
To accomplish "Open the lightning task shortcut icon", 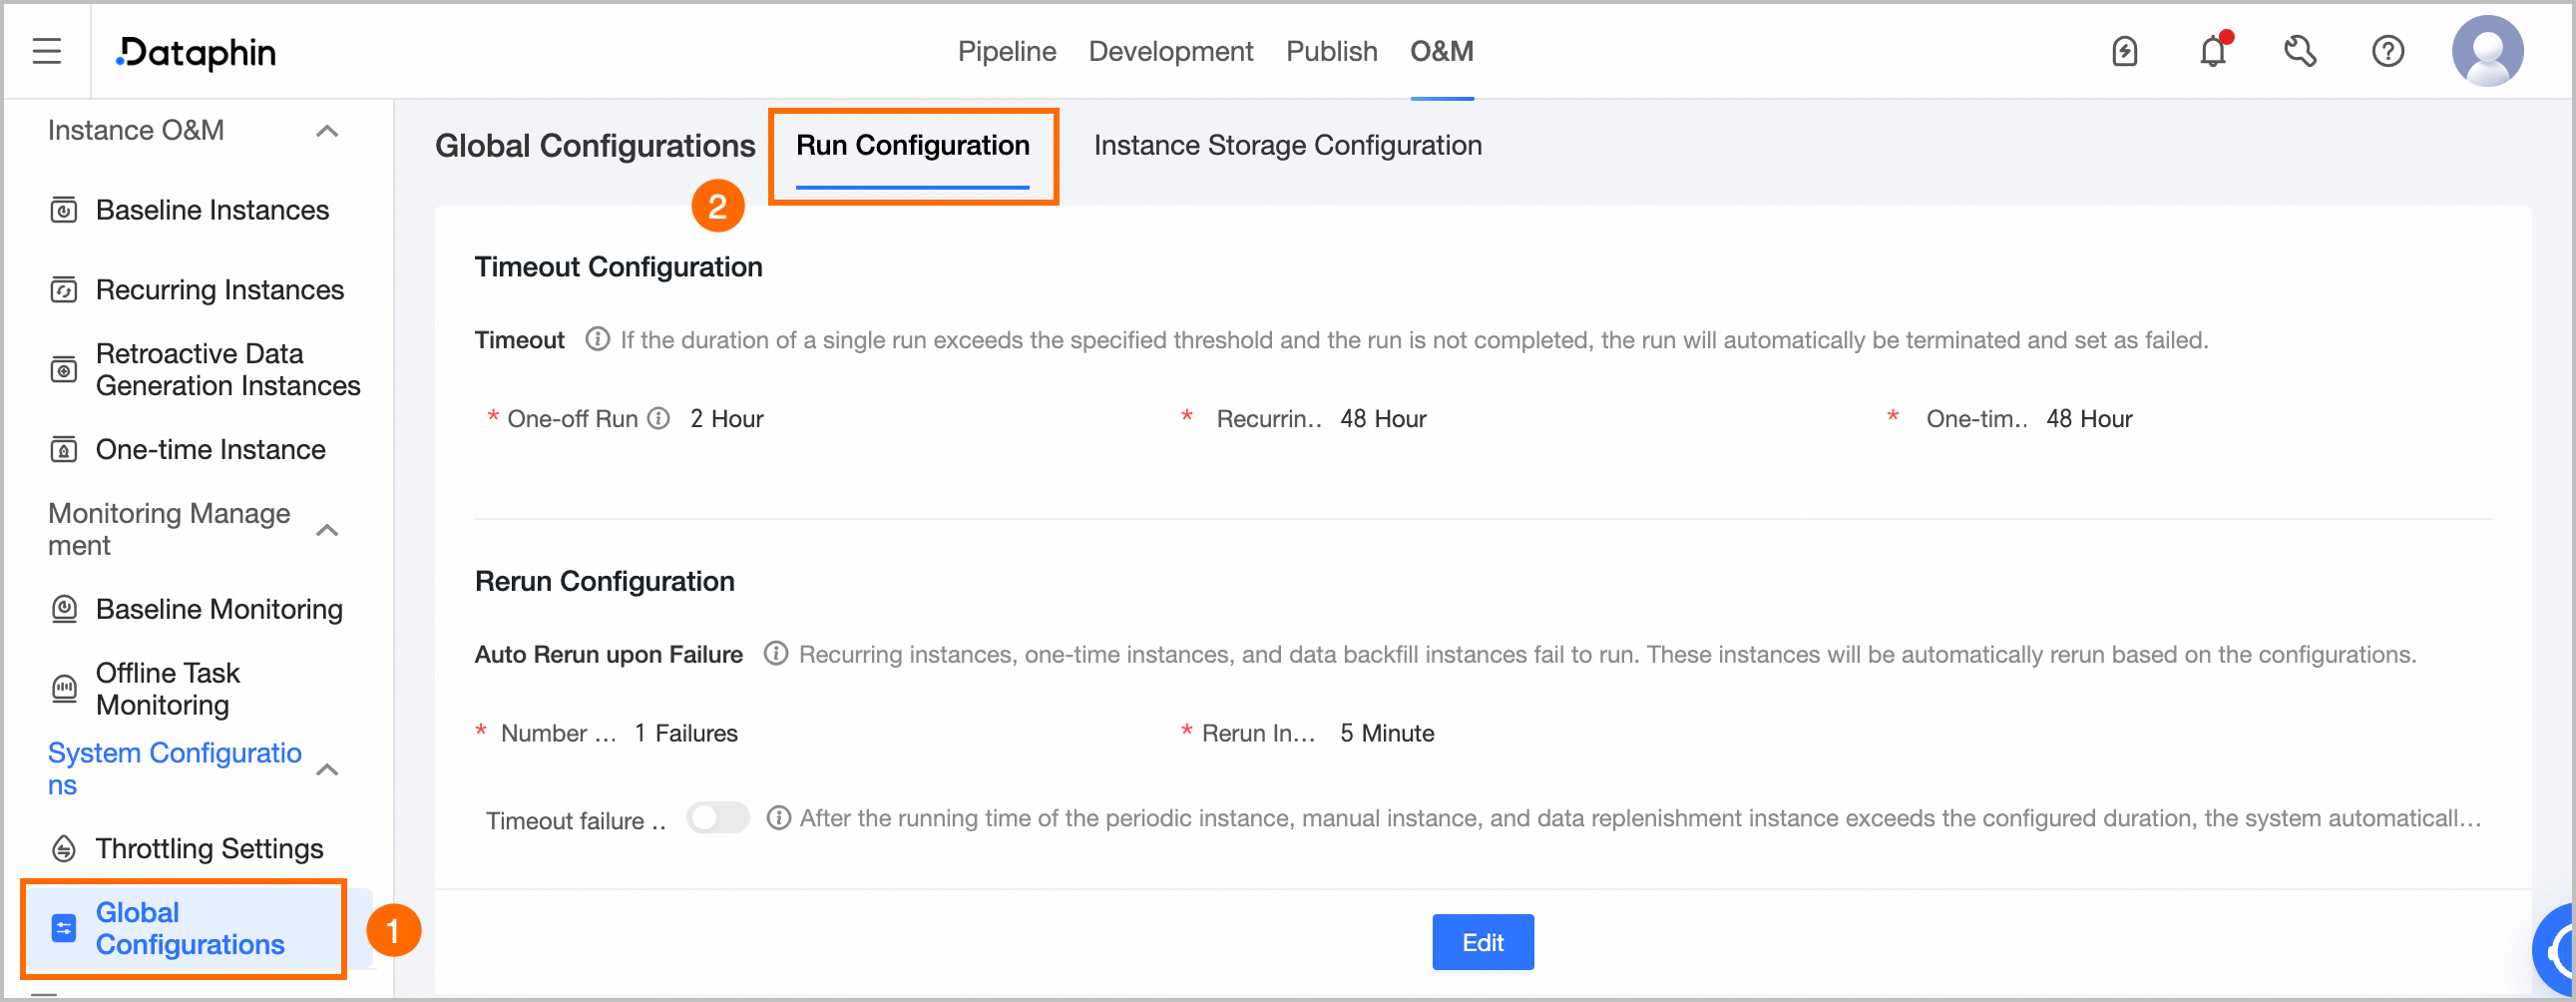I will [2124, 51].
